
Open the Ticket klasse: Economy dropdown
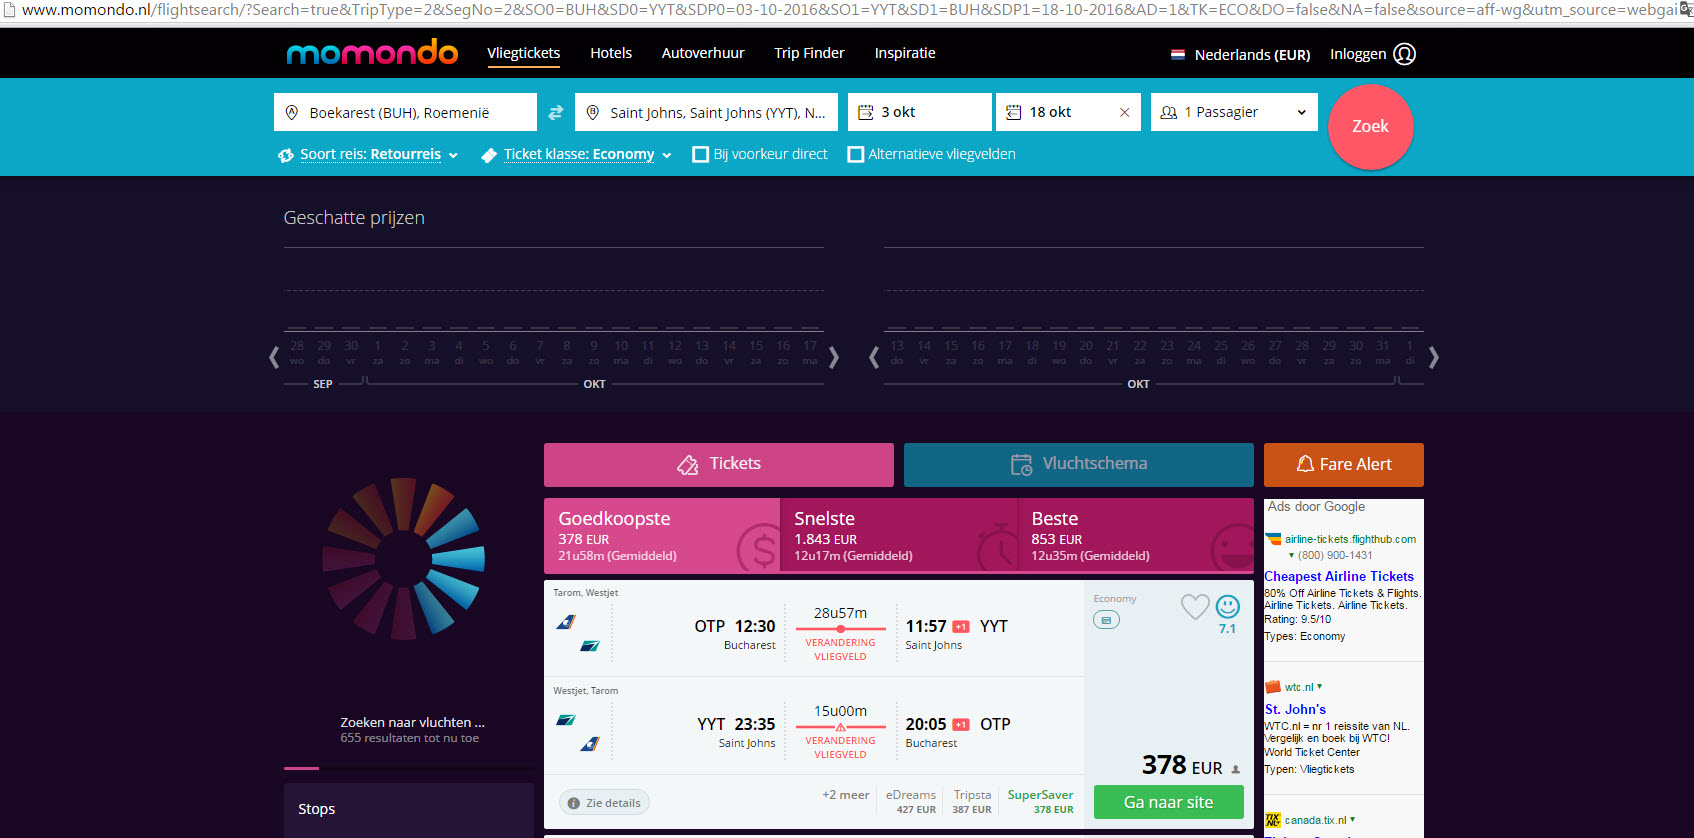587,154
